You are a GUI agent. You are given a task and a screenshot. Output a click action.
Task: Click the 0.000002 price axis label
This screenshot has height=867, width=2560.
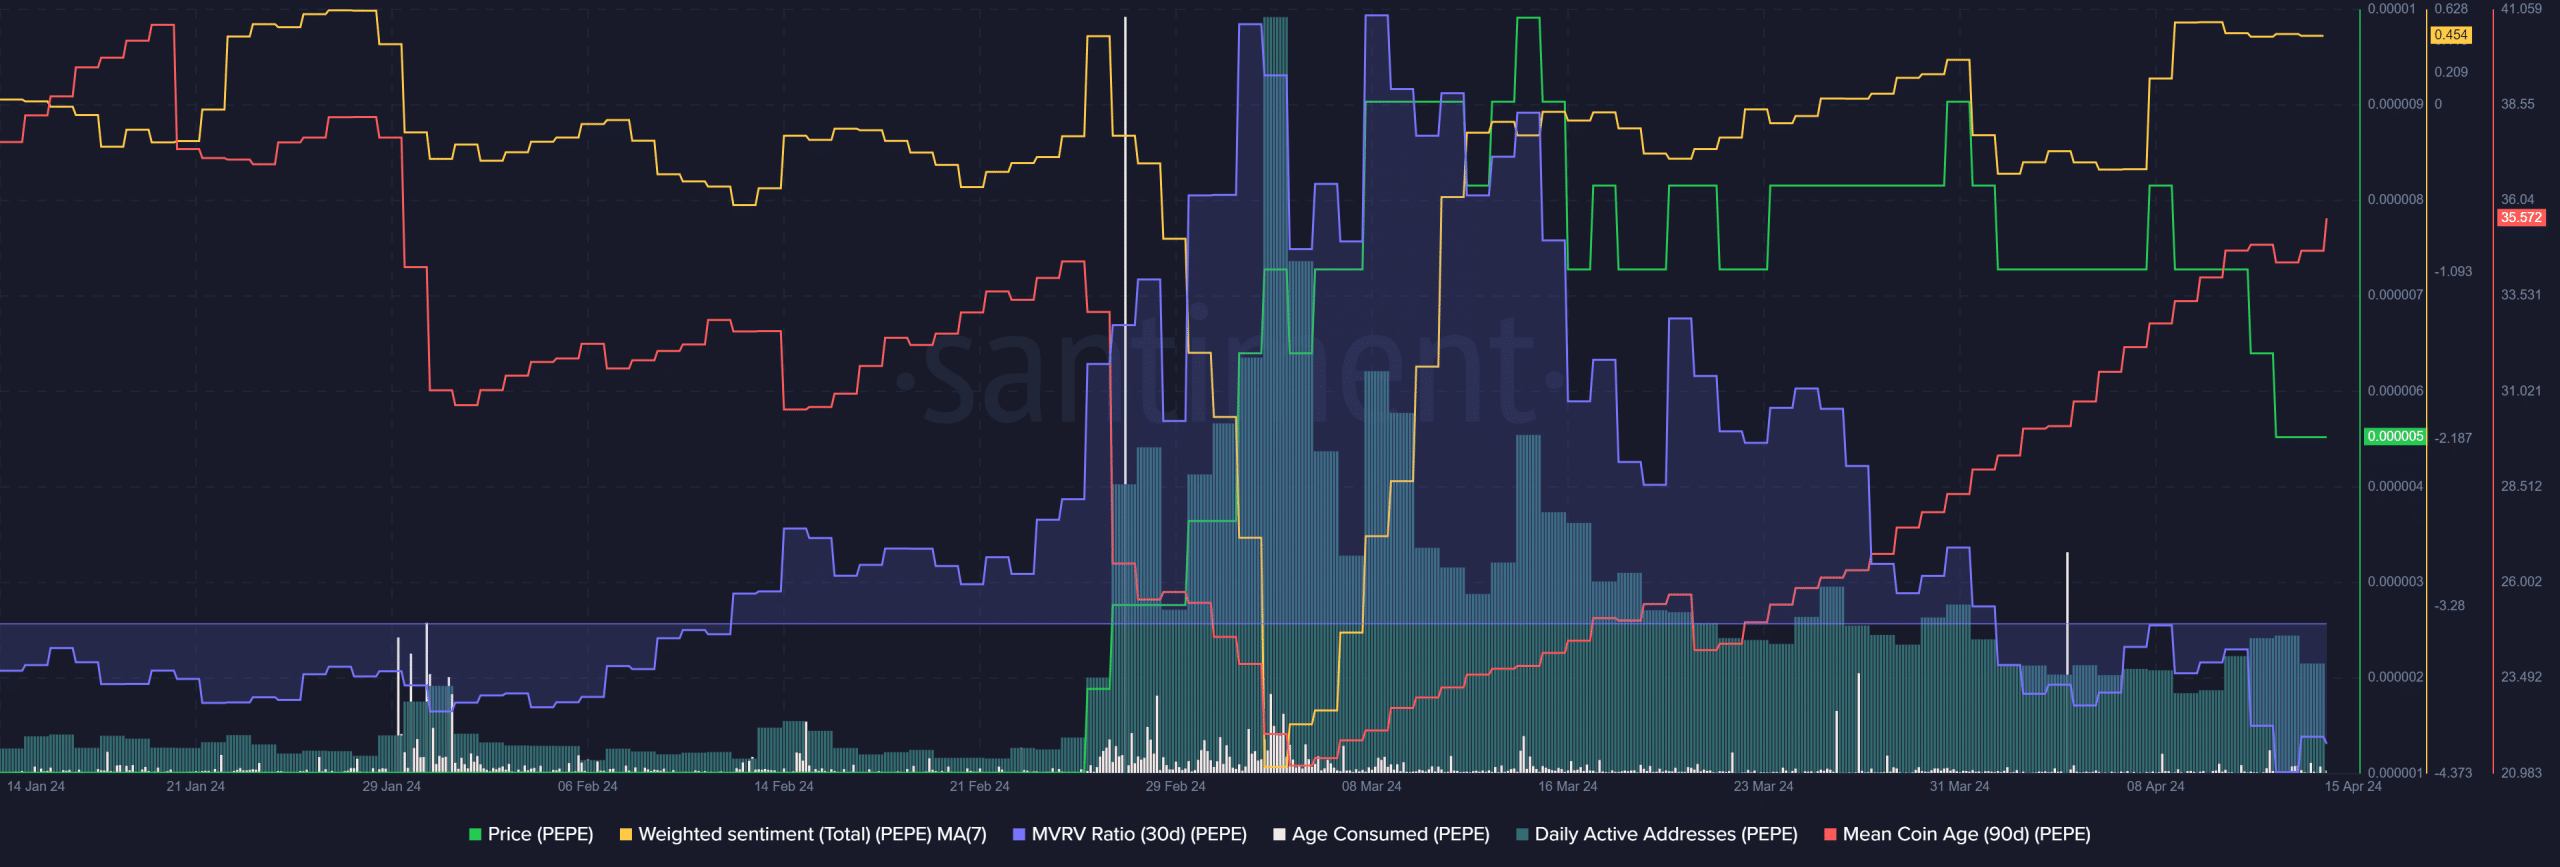2395,677
